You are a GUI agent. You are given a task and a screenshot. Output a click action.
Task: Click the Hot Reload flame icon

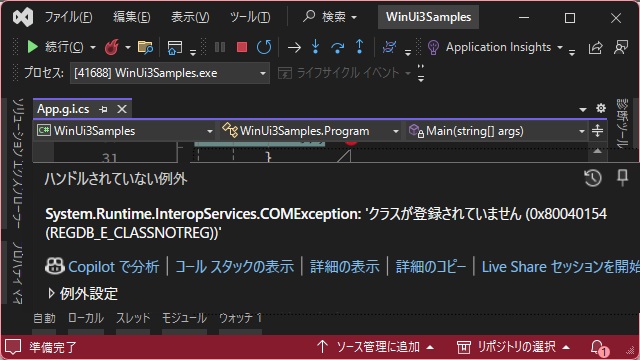click(112, 47)
